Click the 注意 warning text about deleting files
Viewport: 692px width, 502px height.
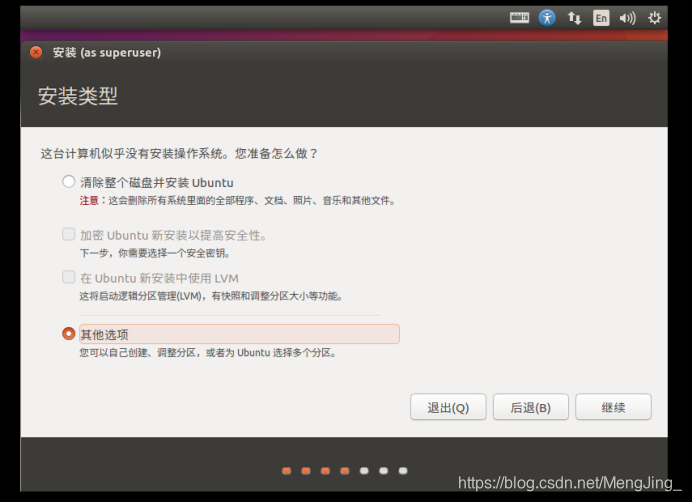click(x=237, y=201)
